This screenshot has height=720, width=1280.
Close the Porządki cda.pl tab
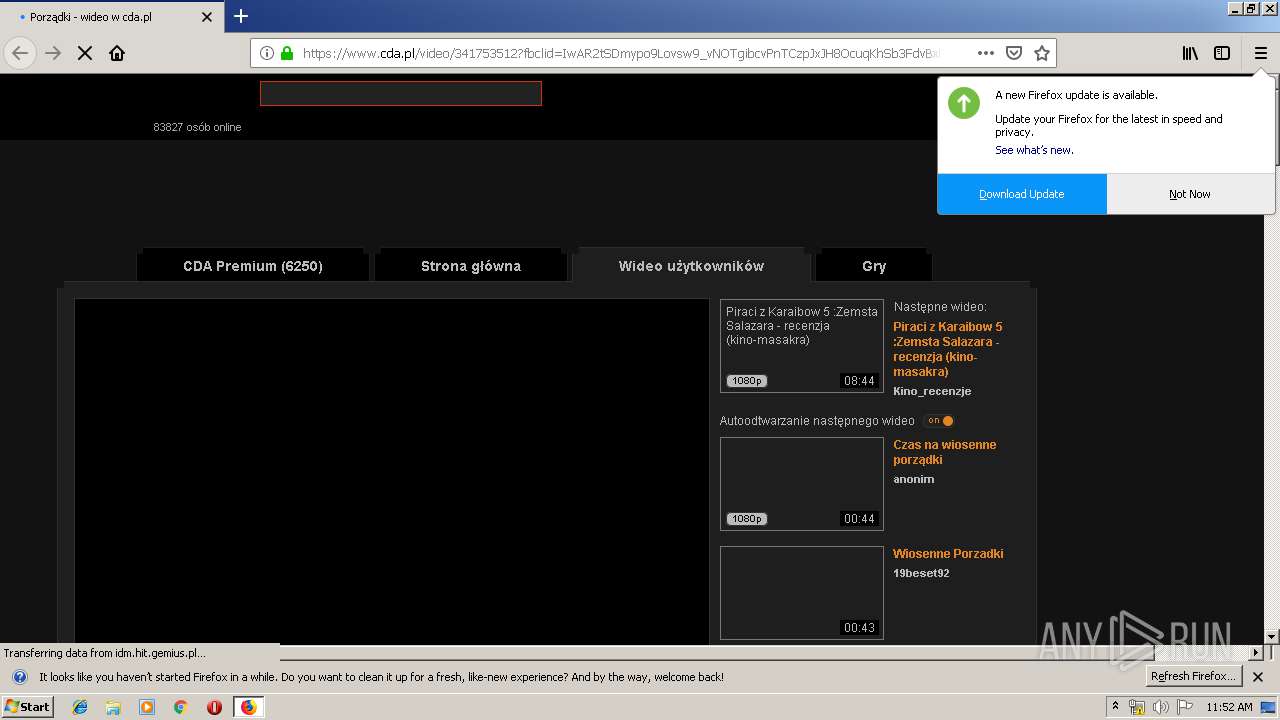click(207, 17)
